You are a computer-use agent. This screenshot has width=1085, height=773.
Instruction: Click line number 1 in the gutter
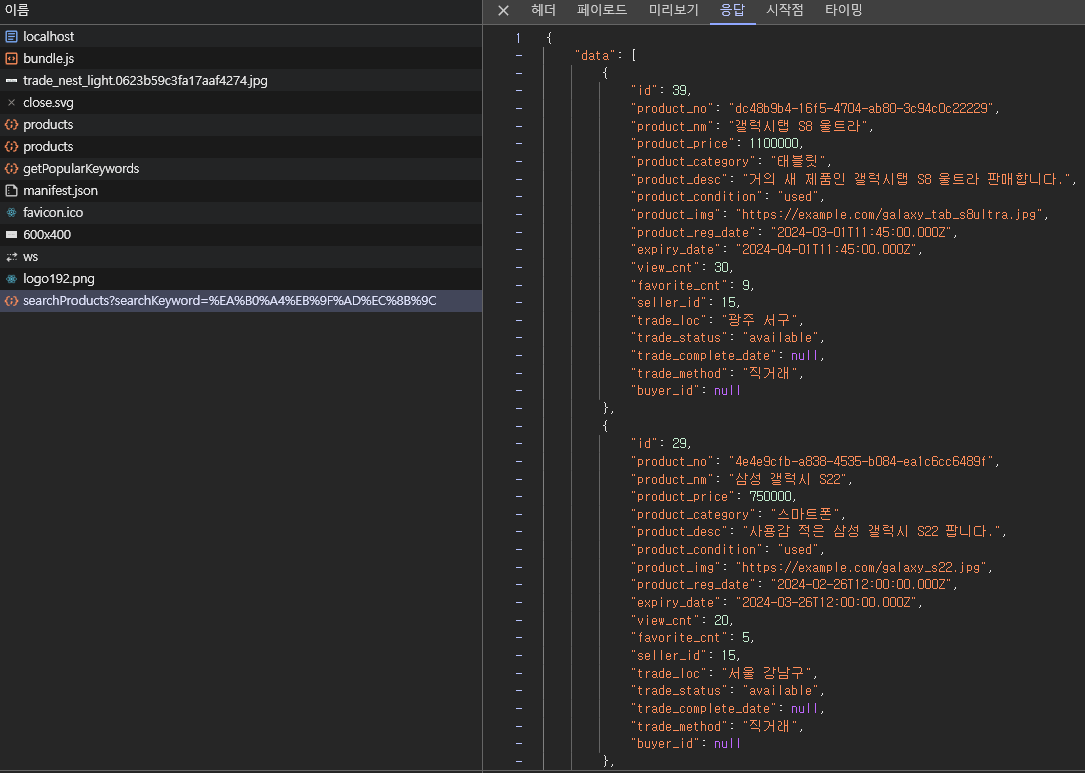coord(518,38)
